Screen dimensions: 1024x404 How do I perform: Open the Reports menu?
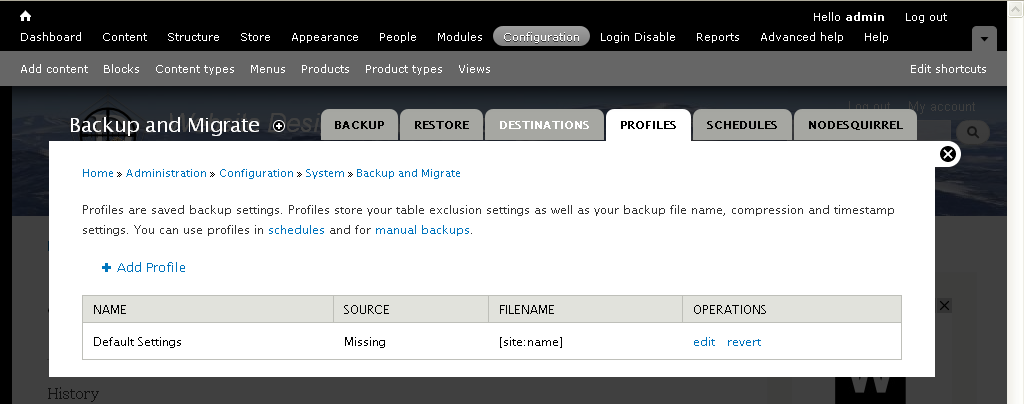[x=718, y=37]
